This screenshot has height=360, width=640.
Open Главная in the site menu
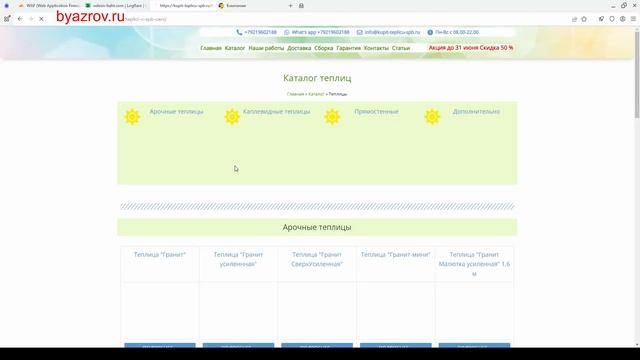(x=211, y=48)
